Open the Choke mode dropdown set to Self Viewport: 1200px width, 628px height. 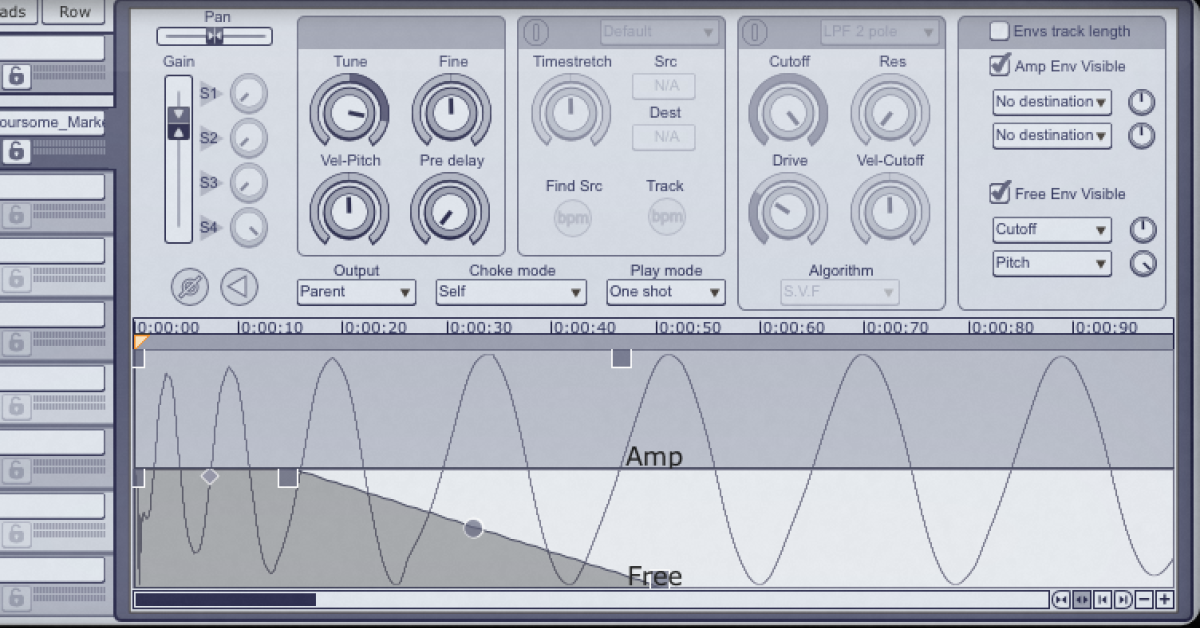coord(510,292)
